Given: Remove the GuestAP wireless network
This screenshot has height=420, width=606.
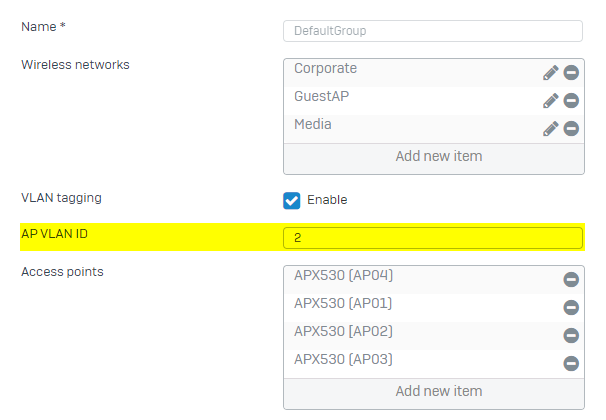Looking at the screenshot, I should click(x=572, y=101).
